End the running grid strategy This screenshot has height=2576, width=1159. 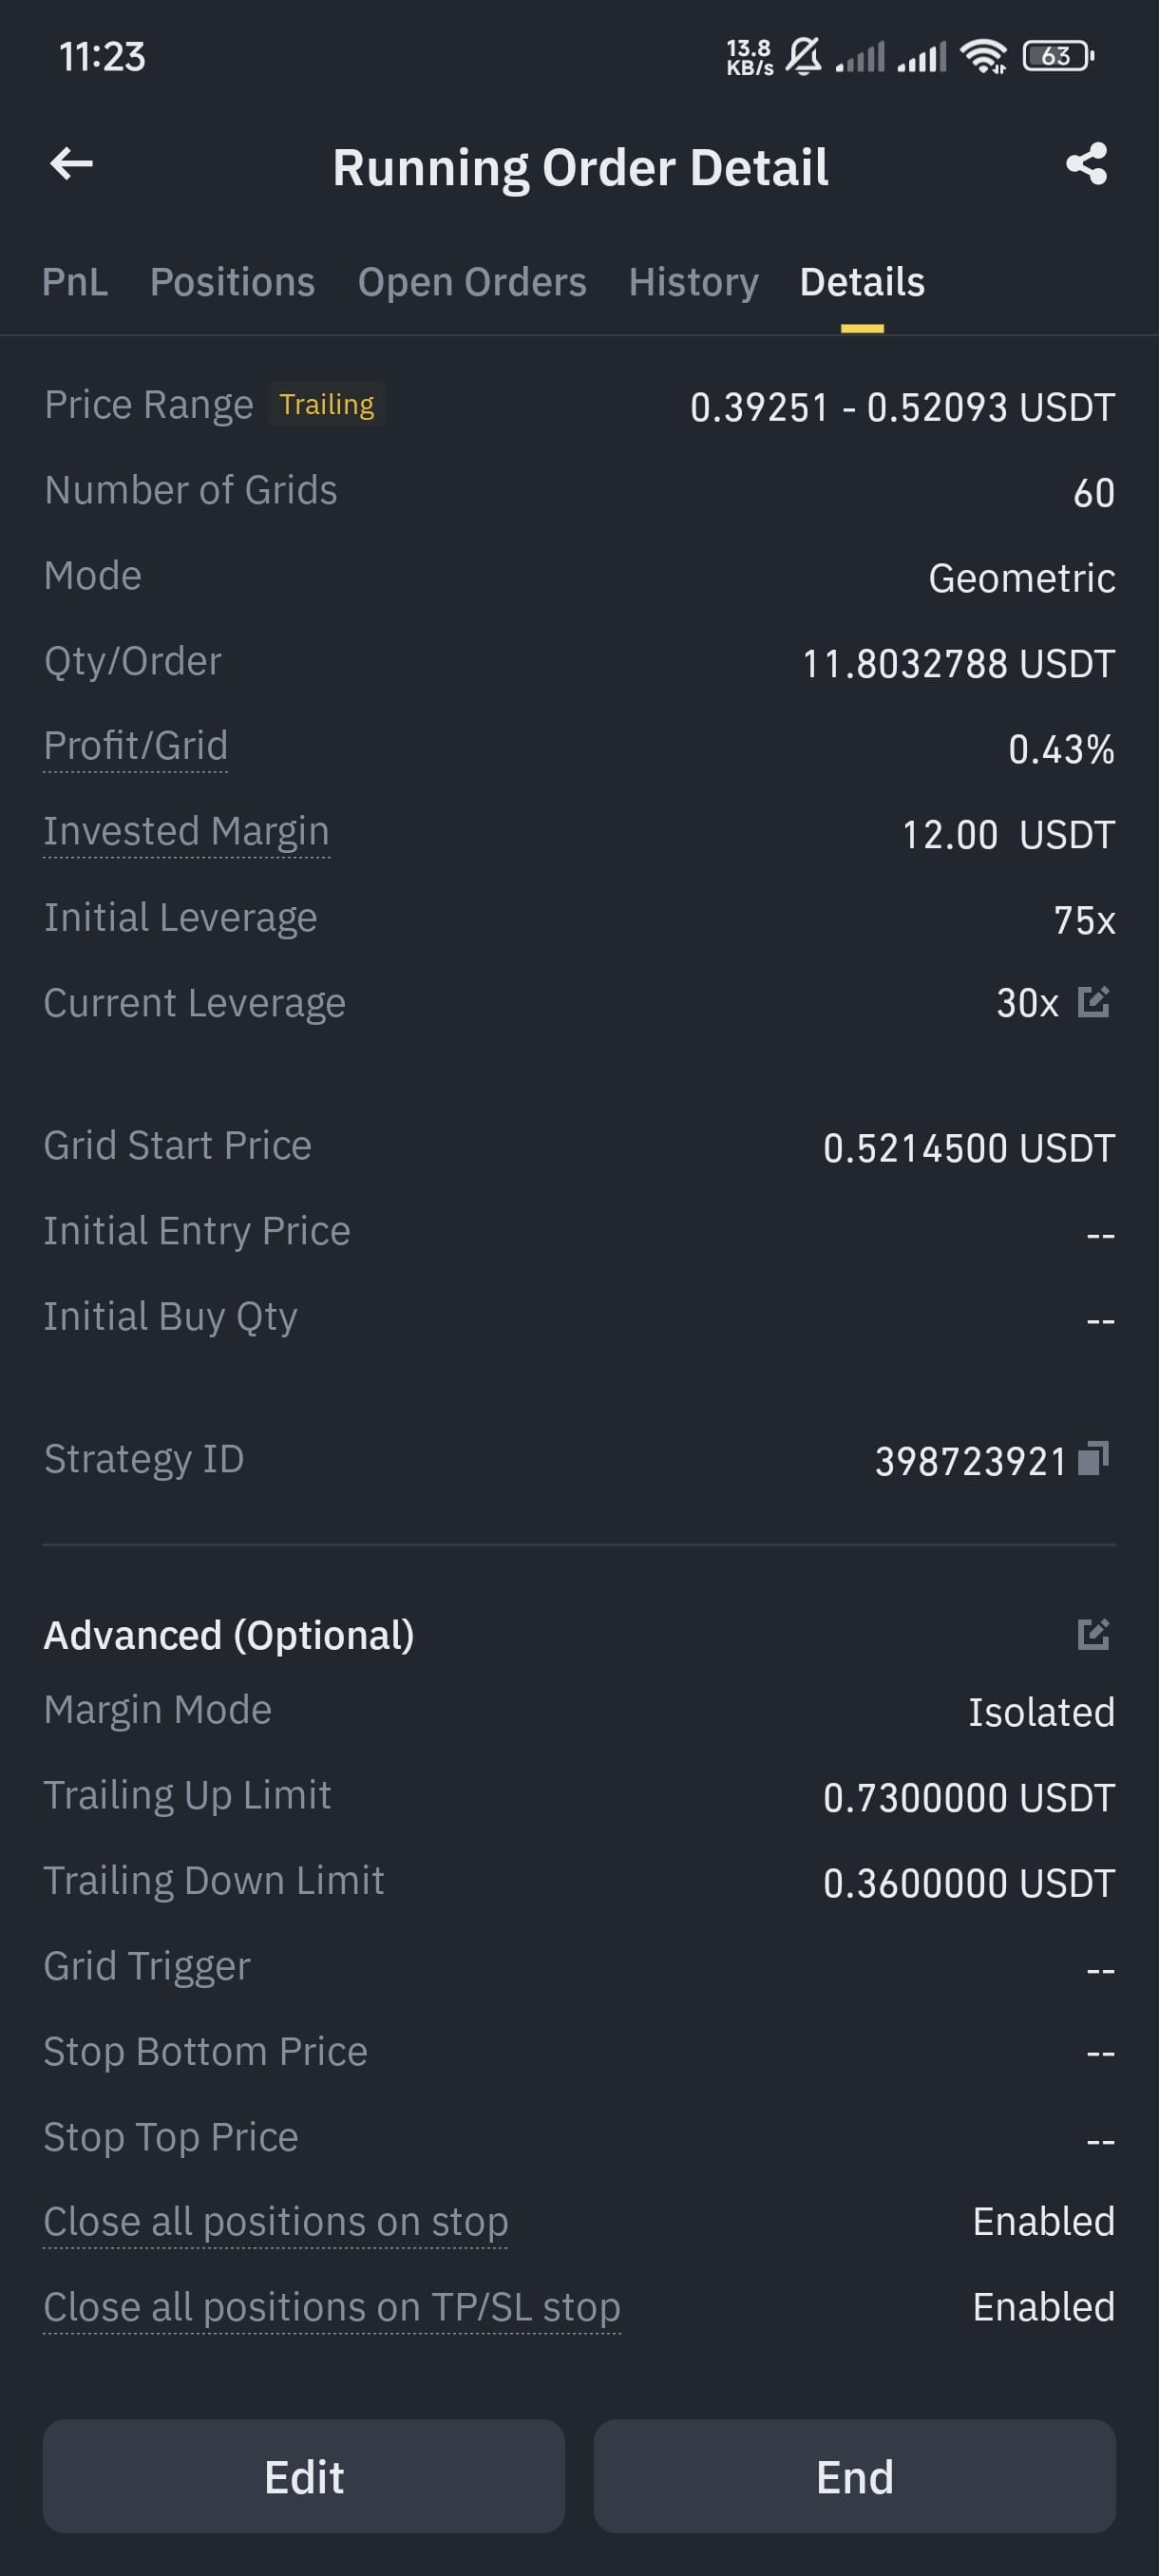point(854,2476)
